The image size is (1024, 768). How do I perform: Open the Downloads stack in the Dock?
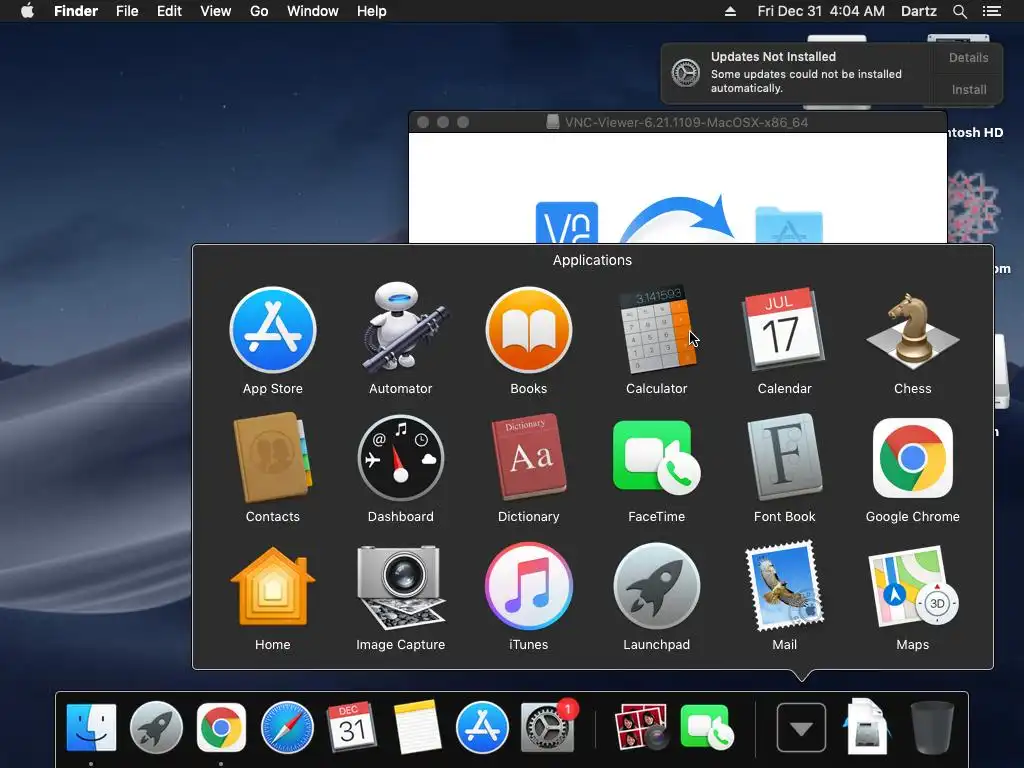click(867, 727)
